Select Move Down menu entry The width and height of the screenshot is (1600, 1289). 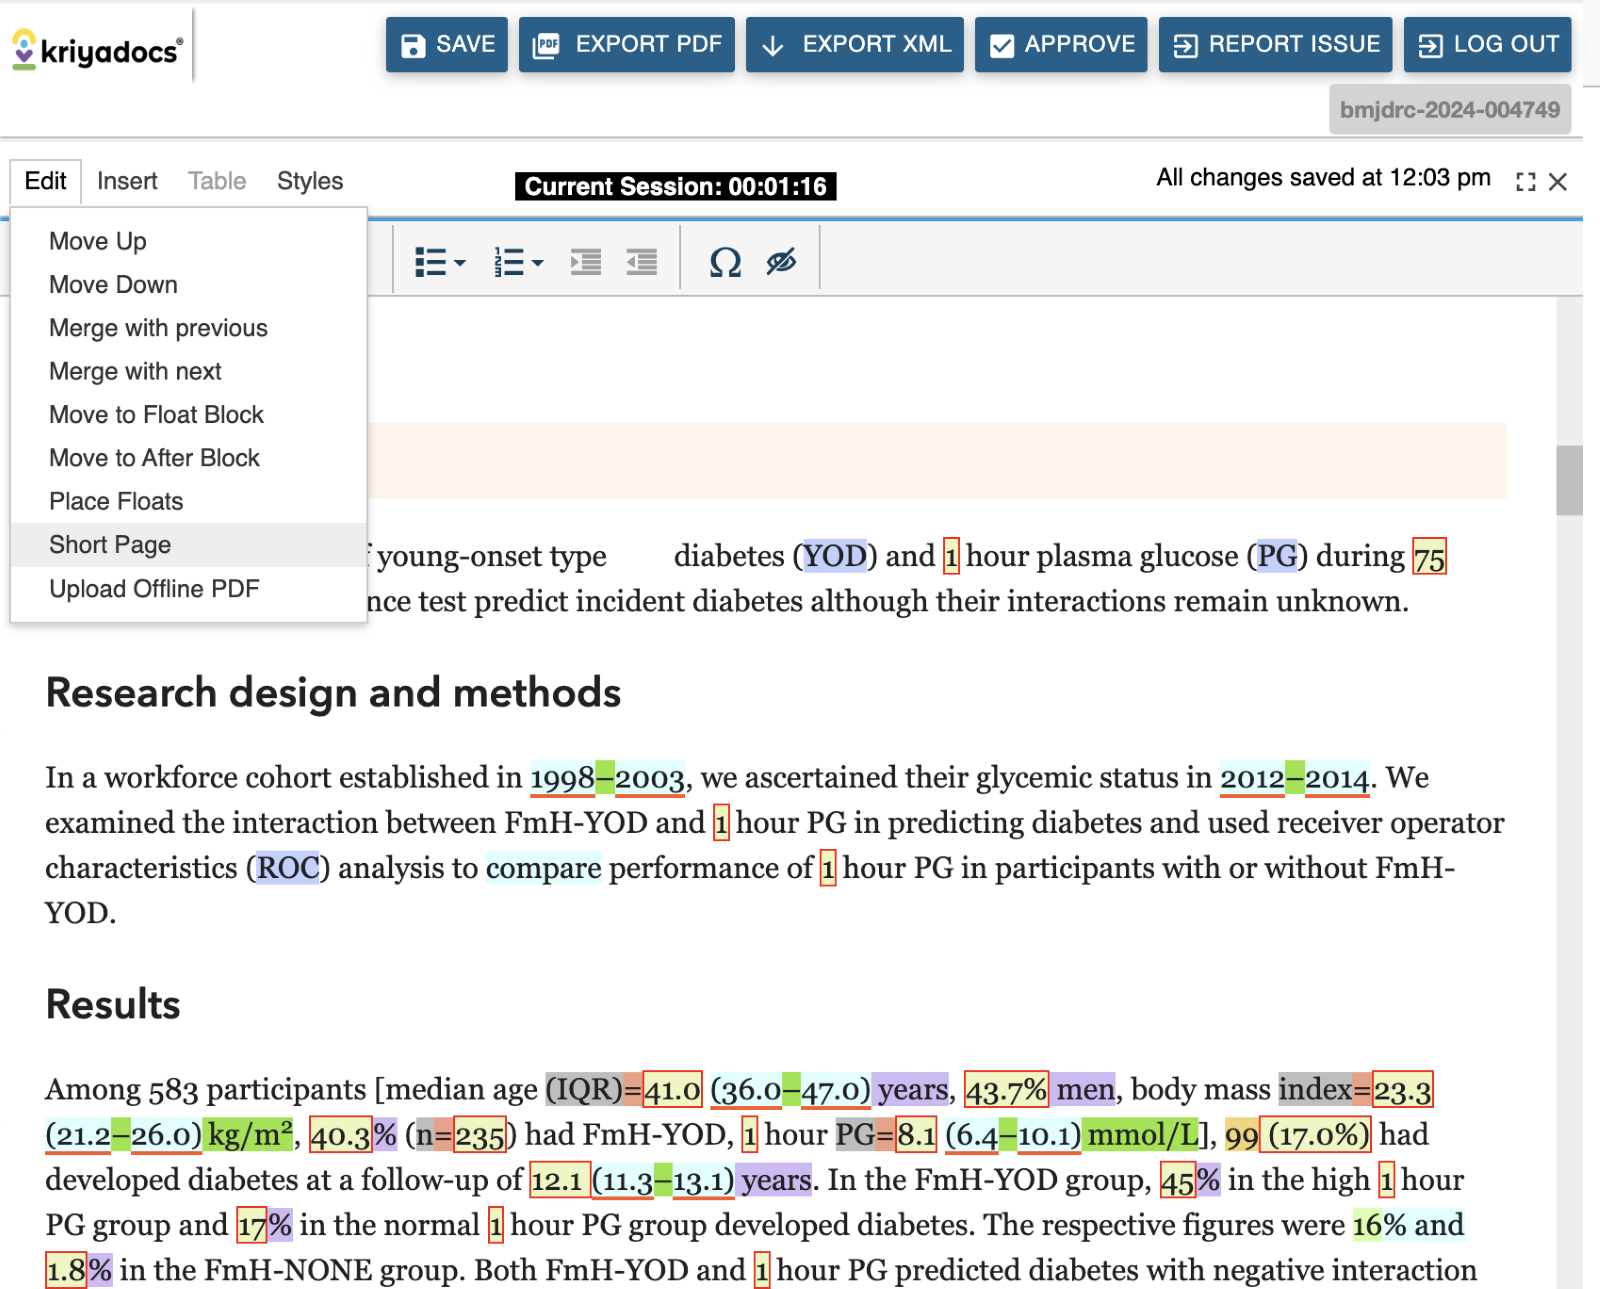click(x=189, y=285)
